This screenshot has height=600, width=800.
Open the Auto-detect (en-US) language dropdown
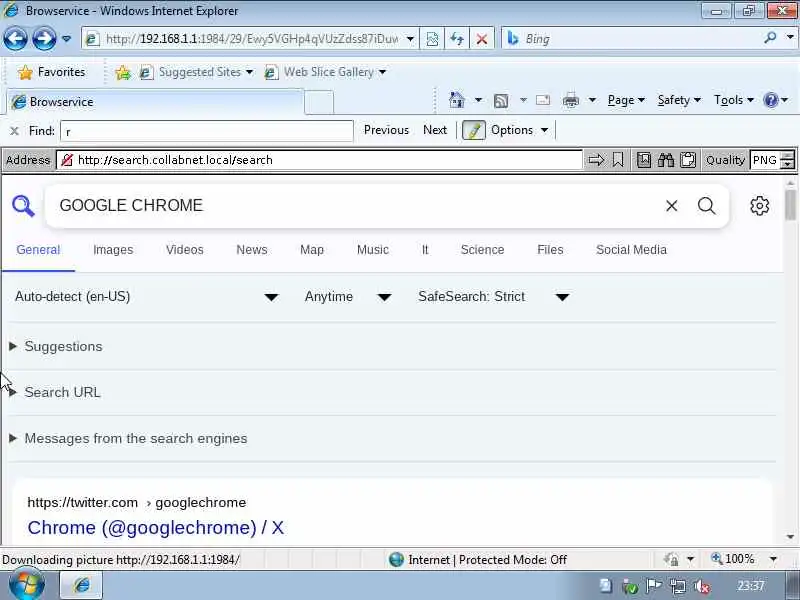(146, 297)
